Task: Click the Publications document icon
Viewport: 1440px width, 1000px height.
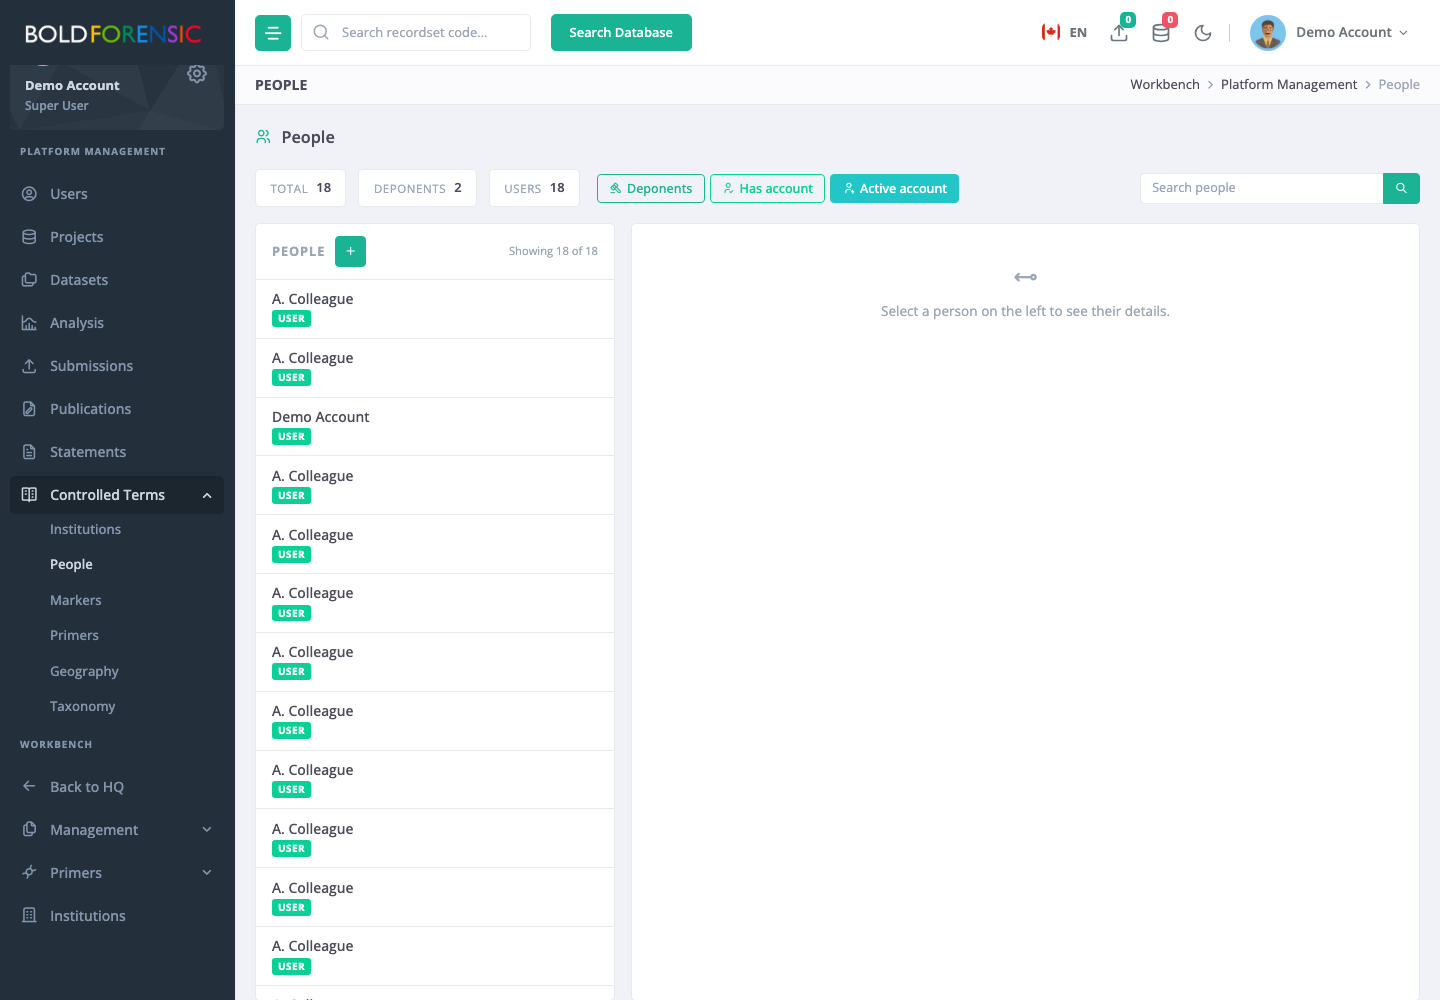Action: 30,409
